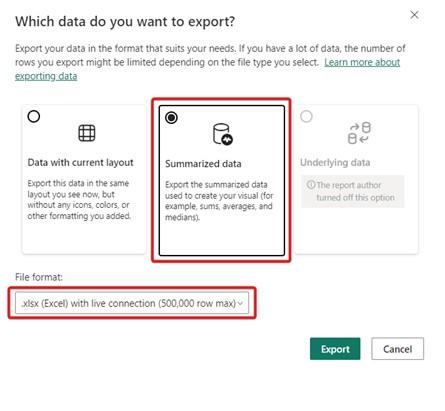Click the Underlying data card heading
The height and width of the screenshot is (411, 445).
[x=335, y=162]
